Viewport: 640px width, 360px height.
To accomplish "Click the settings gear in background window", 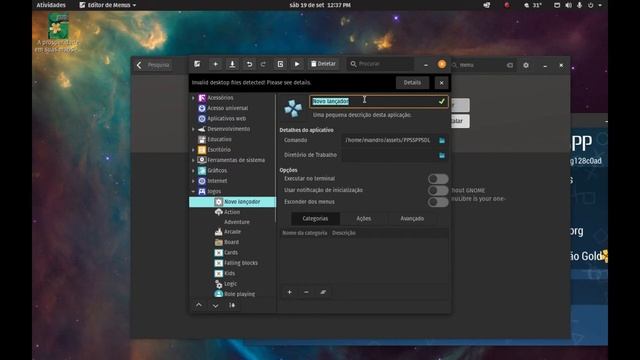I will 526,65.
